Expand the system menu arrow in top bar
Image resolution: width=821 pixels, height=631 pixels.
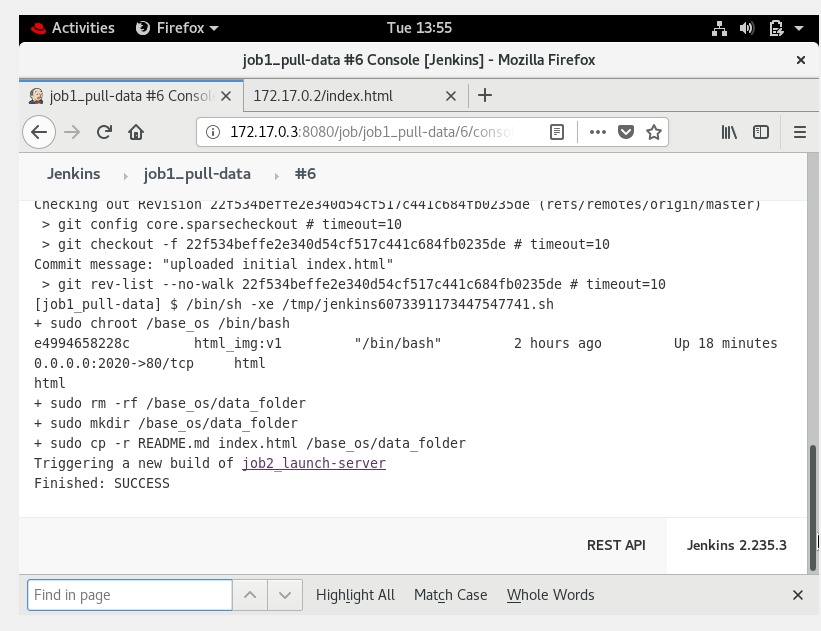click(799, 28)
